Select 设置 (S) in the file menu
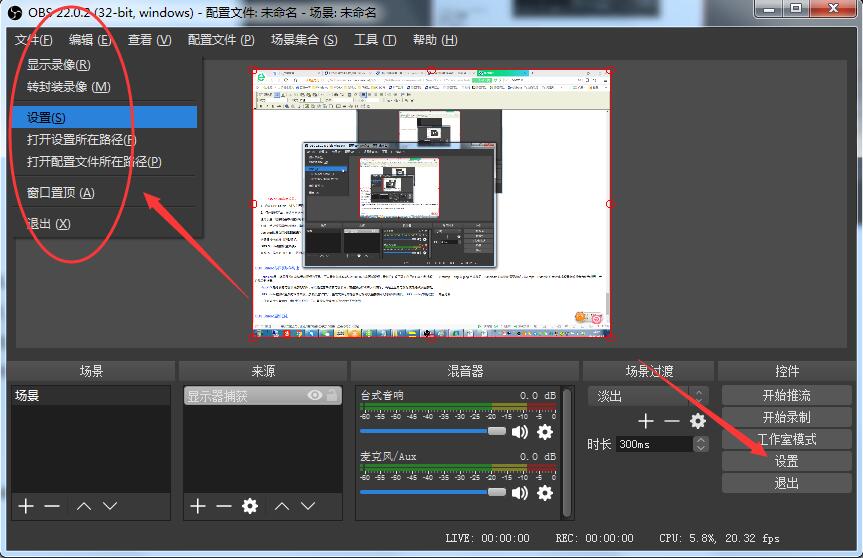863x558 pixels. (46, 117)
